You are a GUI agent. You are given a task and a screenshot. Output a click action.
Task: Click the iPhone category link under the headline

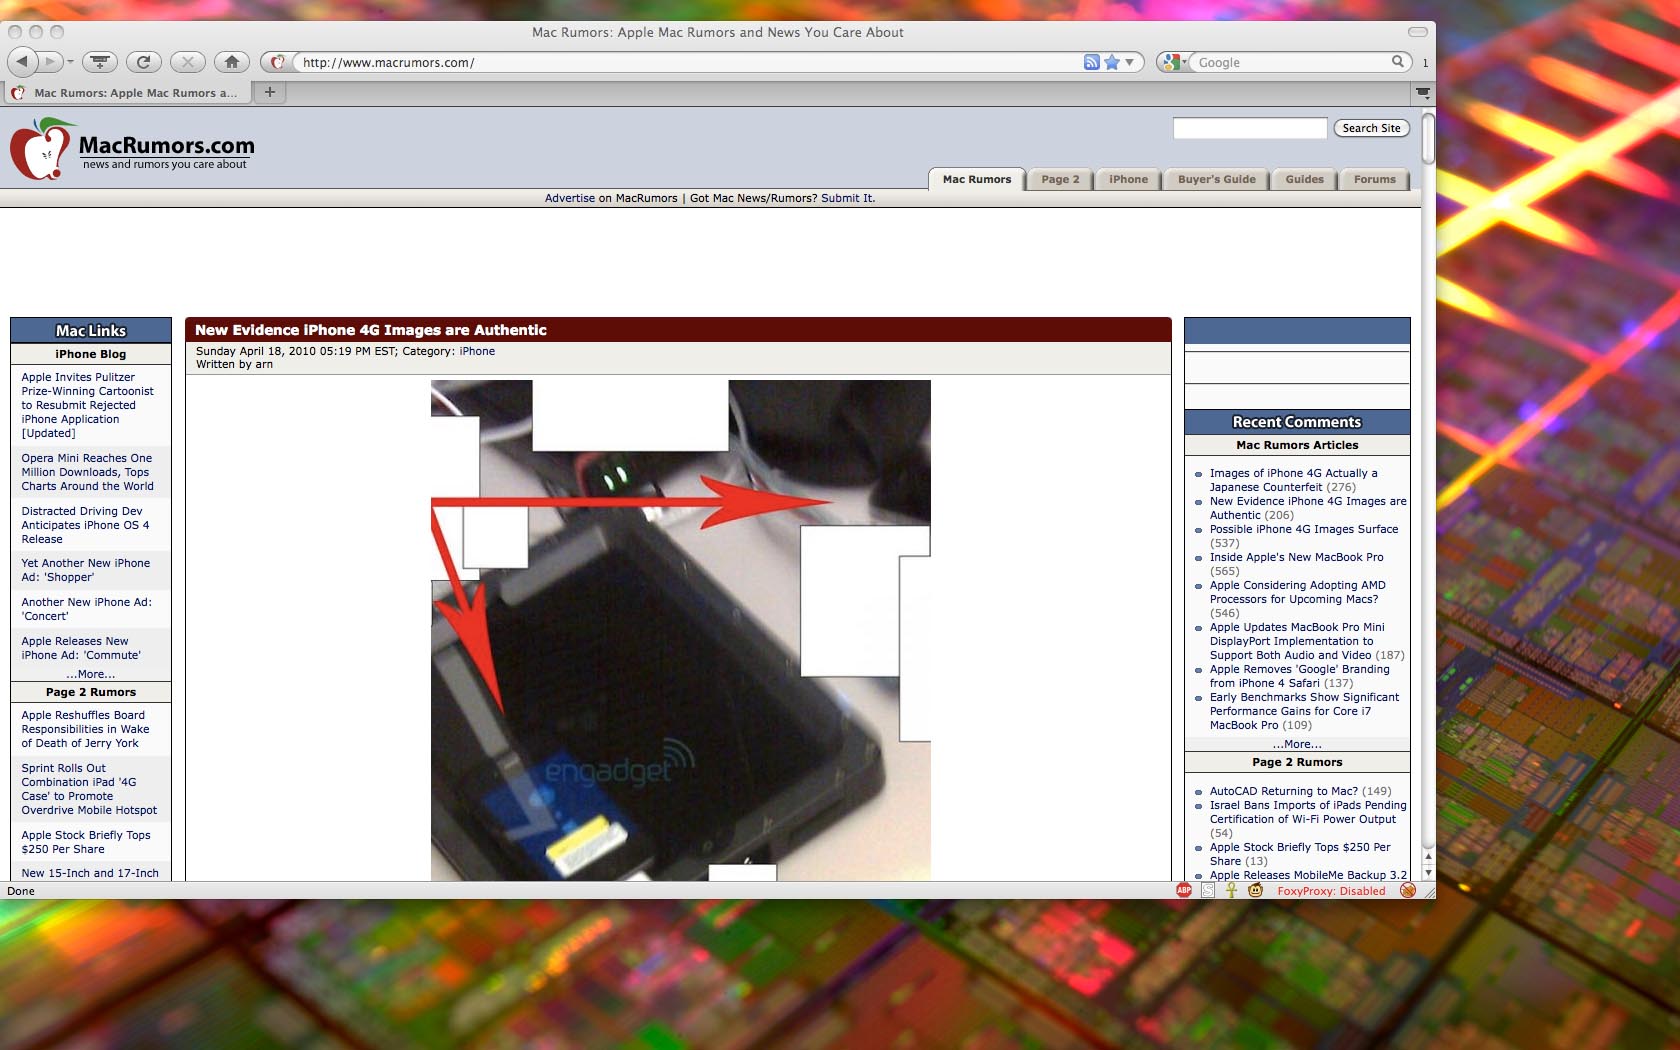(477, 351)
